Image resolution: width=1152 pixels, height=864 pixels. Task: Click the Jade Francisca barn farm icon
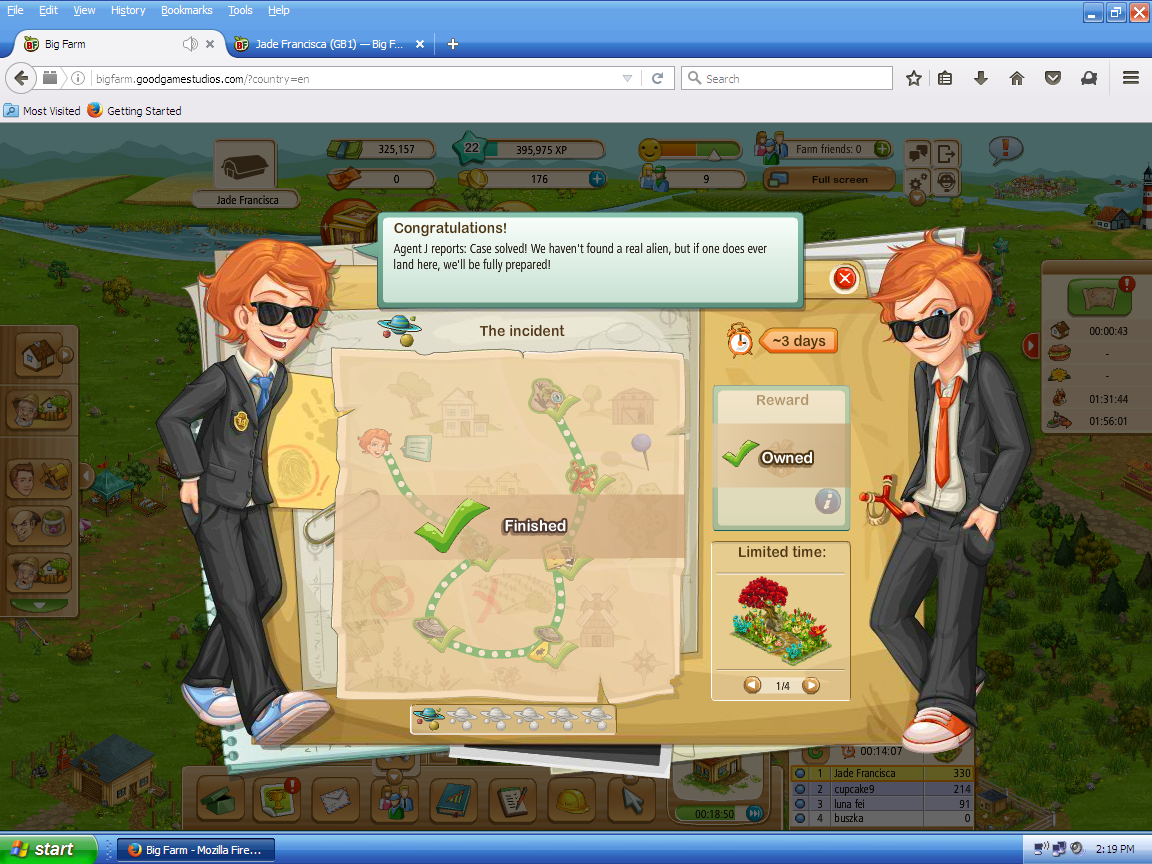pyautogui.click(x=245, y=165)
